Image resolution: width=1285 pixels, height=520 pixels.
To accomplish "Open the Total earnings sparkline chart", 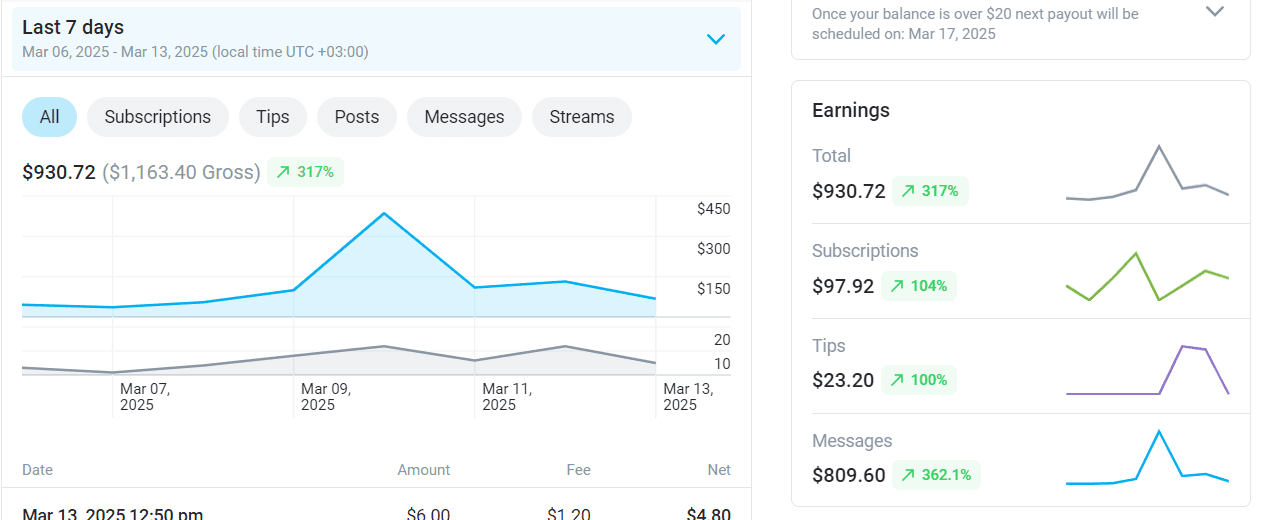I will (1147, 173).
